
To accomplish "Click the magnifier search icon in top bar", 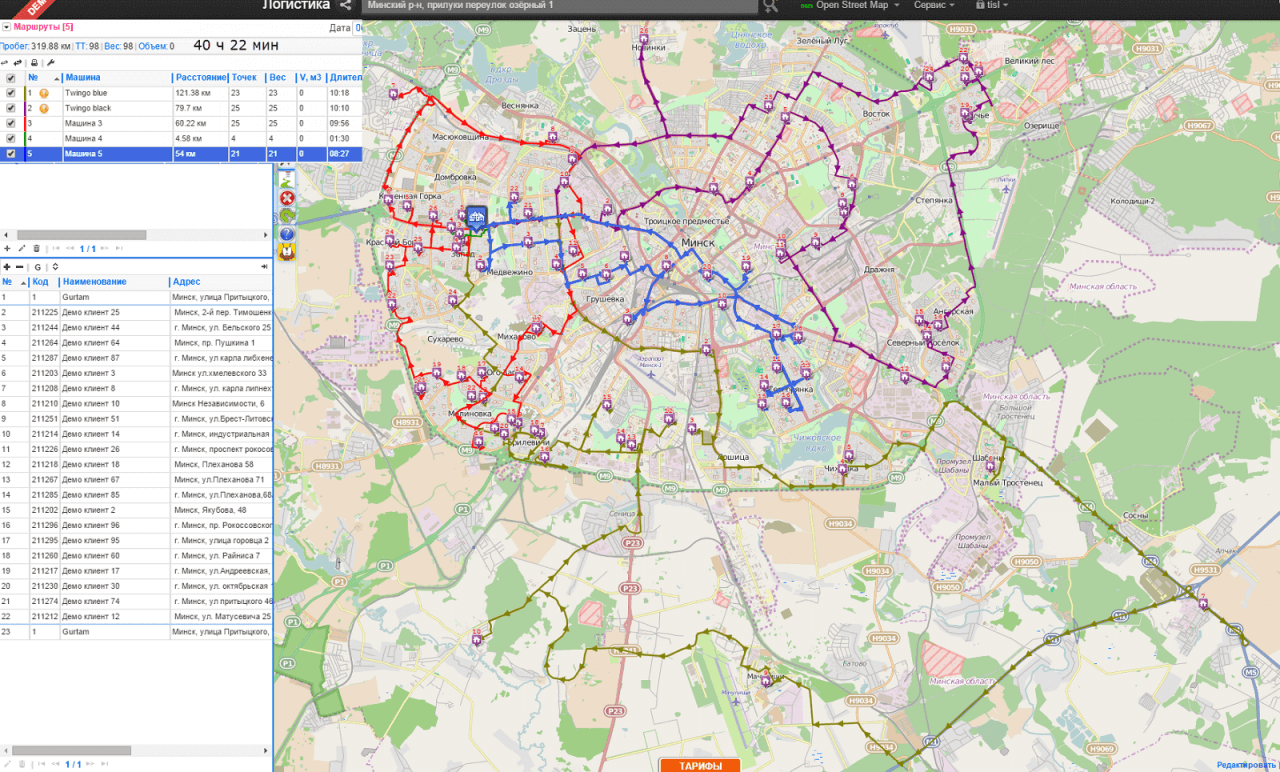I will click(770, 6).
